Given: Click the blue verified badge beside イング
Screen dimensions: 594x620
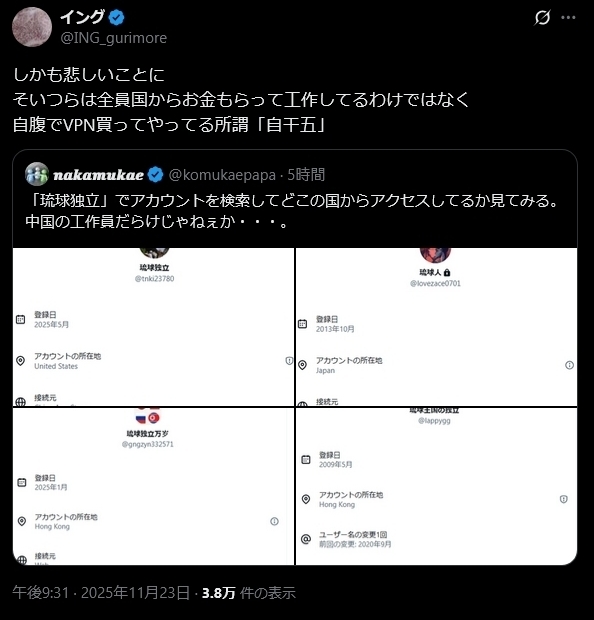Looking at the screenshot, I should click(x=116, y=17).
